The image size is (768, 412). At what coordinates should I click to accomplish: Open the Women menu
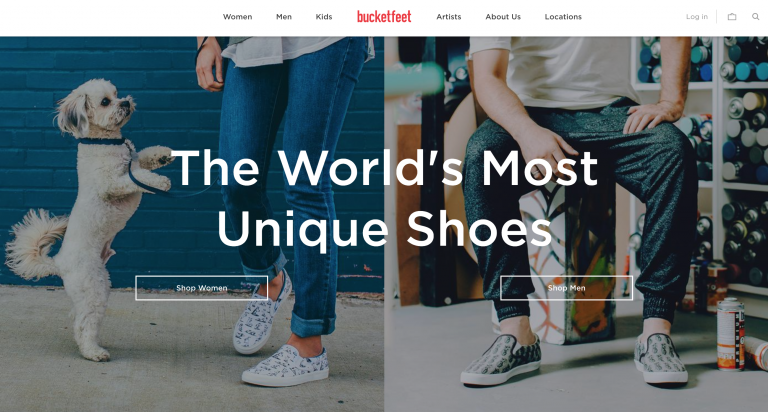point(238,17)
